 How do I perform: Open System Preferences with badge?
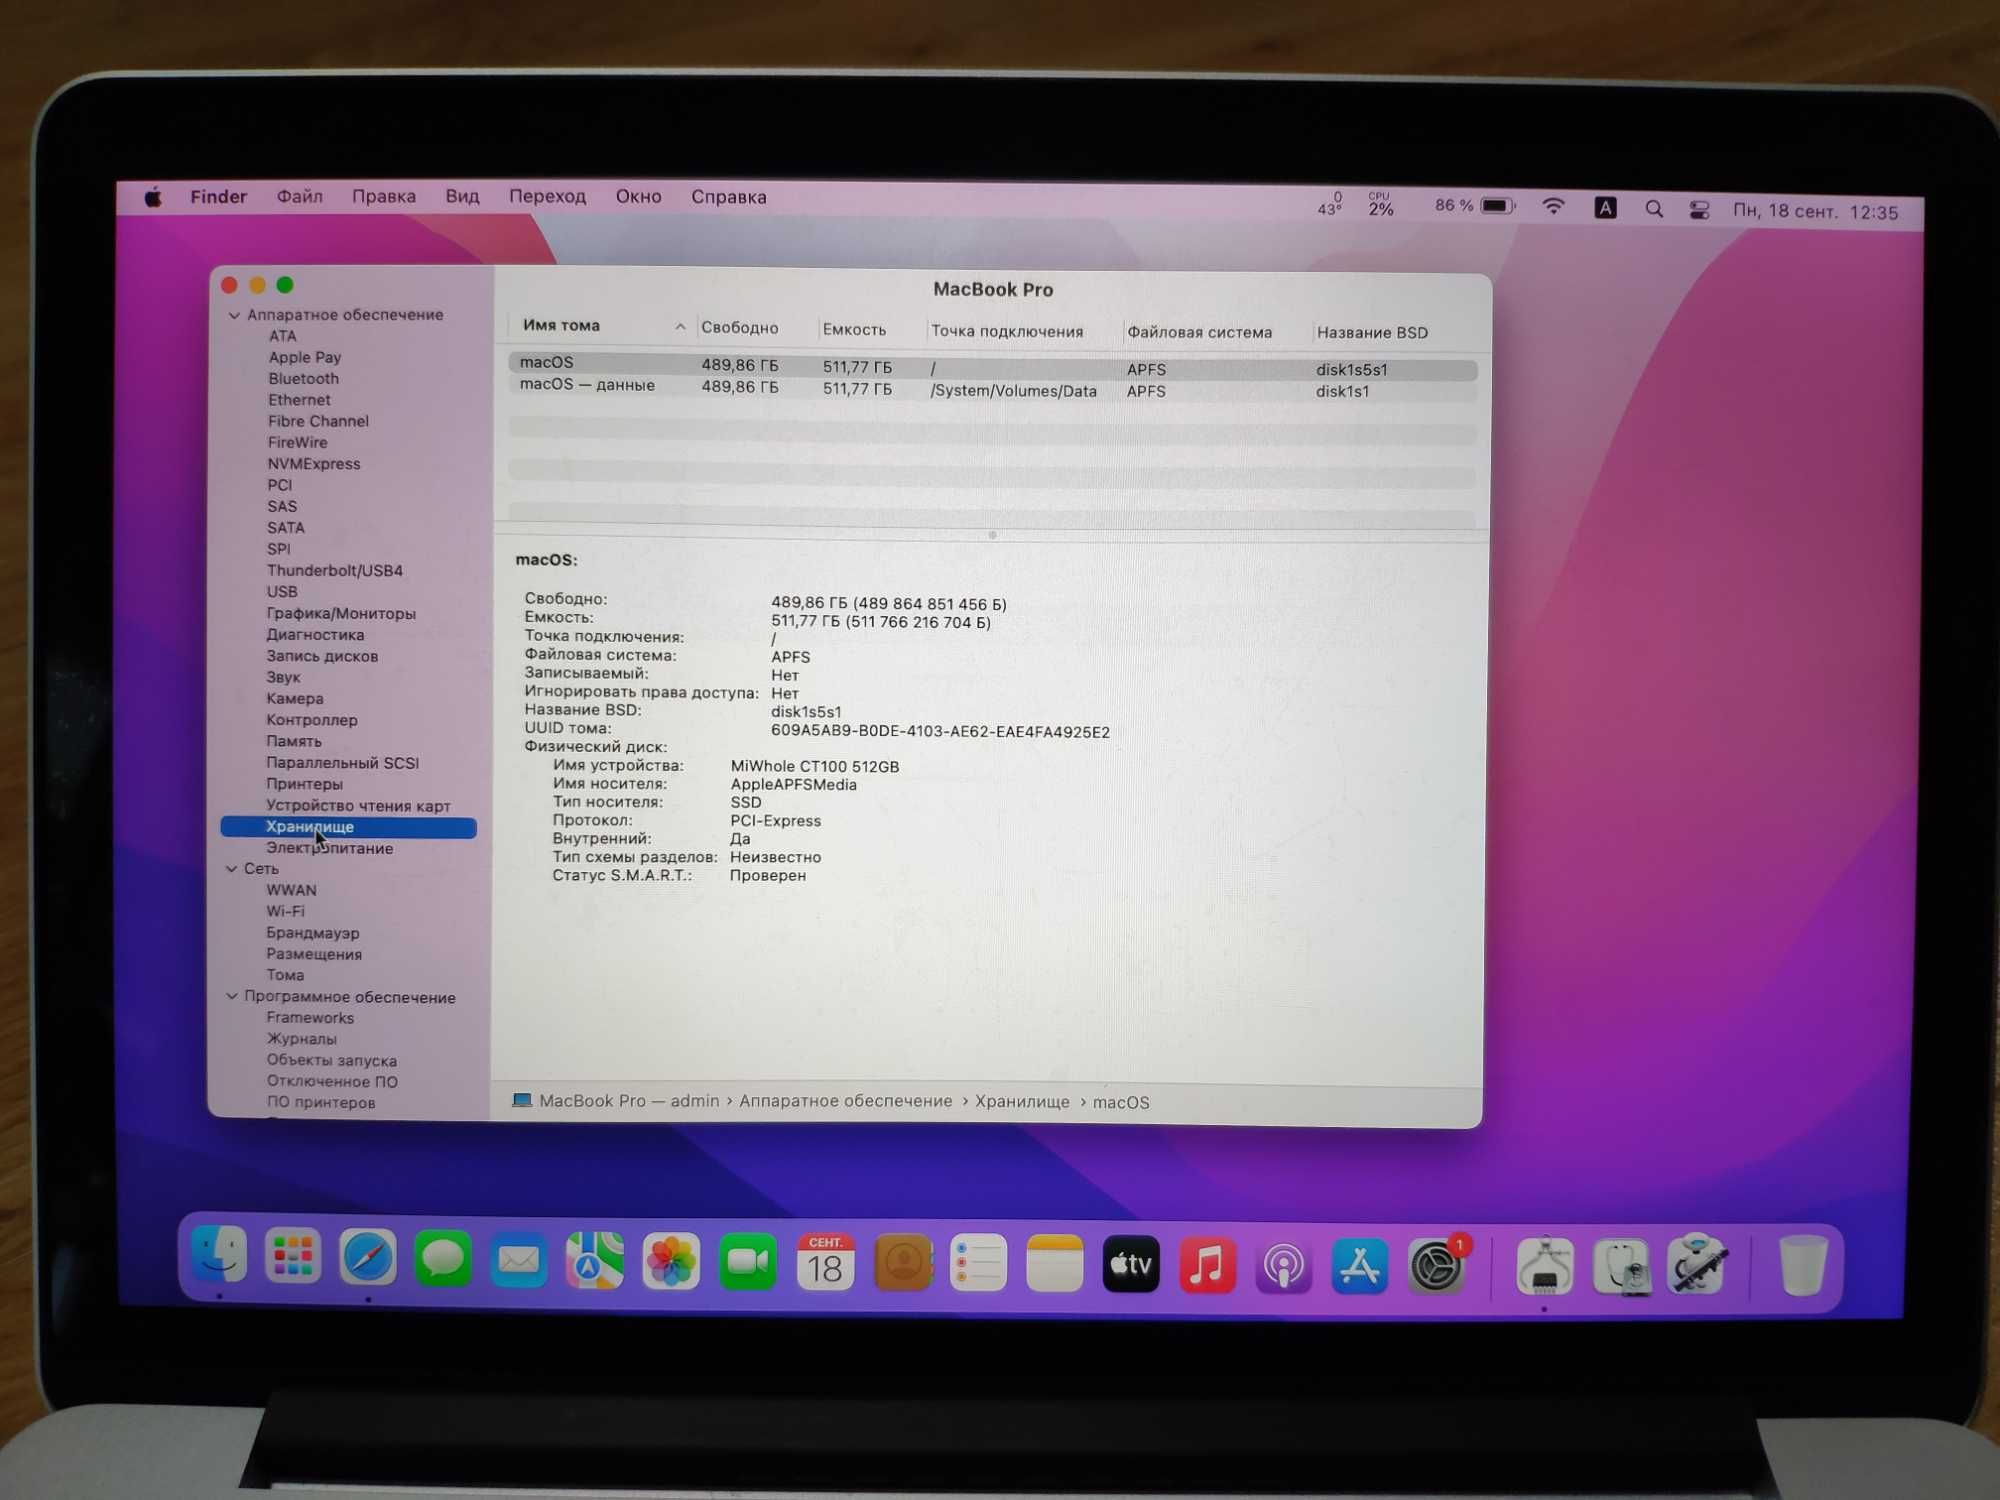tap(1437, 1267)
